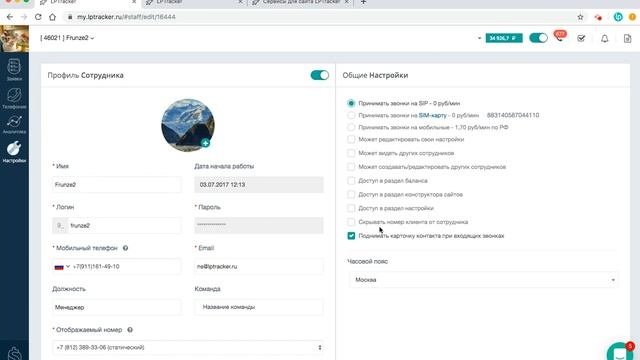The width and height of the screenshot is (640, 360).
Task: Click the mobile phone number field
Action: click(x=126, y=267)
